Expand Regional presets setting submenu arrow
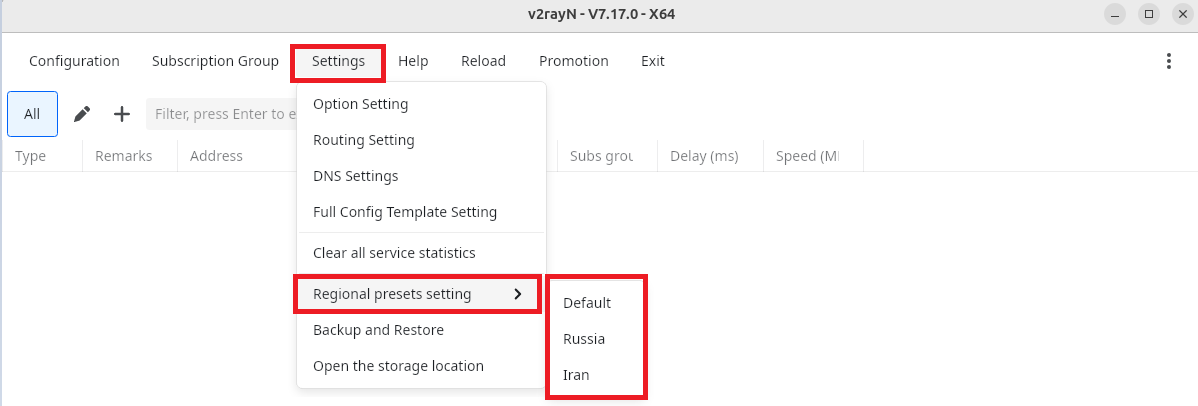 coord(517,294)
